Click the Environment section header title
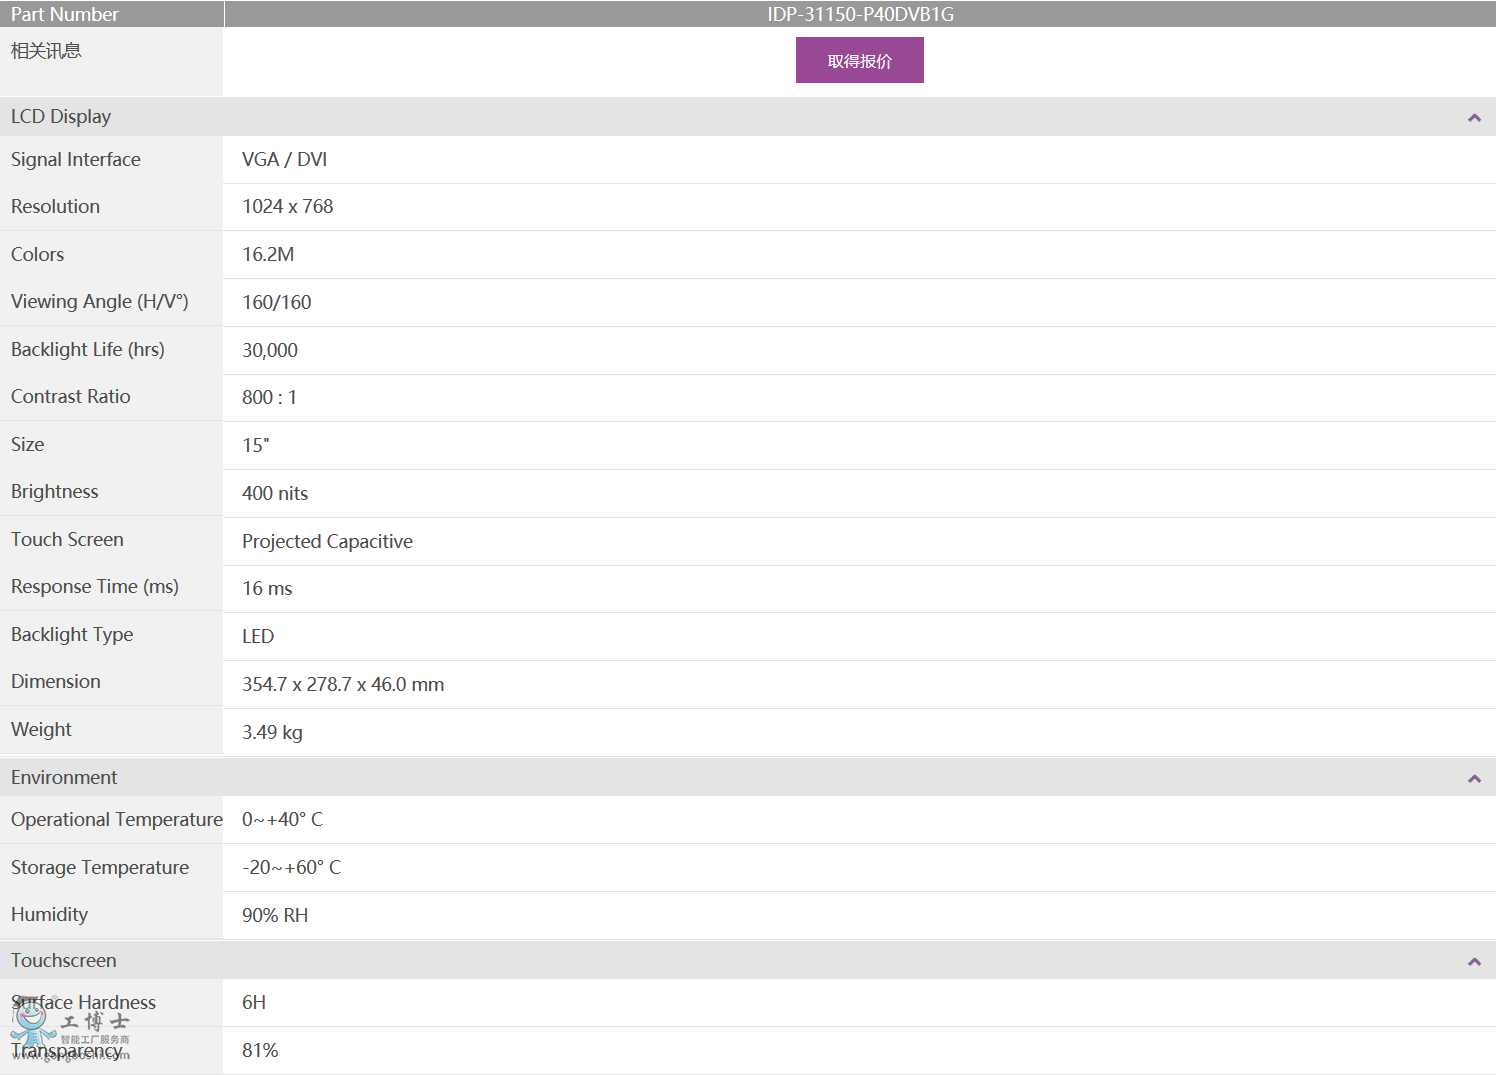This screenshot has width=1496, height=1075. tap(64, 778)
